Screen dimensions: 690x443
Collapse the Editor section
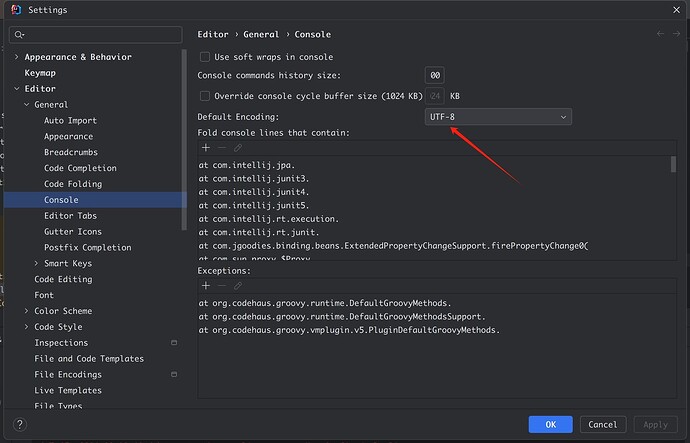point(17,88)
